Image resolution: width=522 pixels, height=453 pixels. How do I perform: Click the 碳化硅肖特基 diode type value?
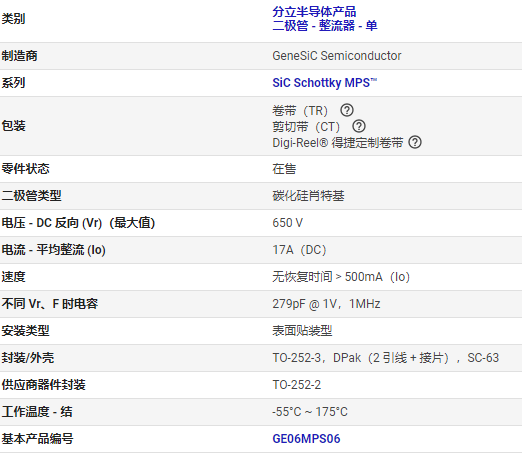308,196
